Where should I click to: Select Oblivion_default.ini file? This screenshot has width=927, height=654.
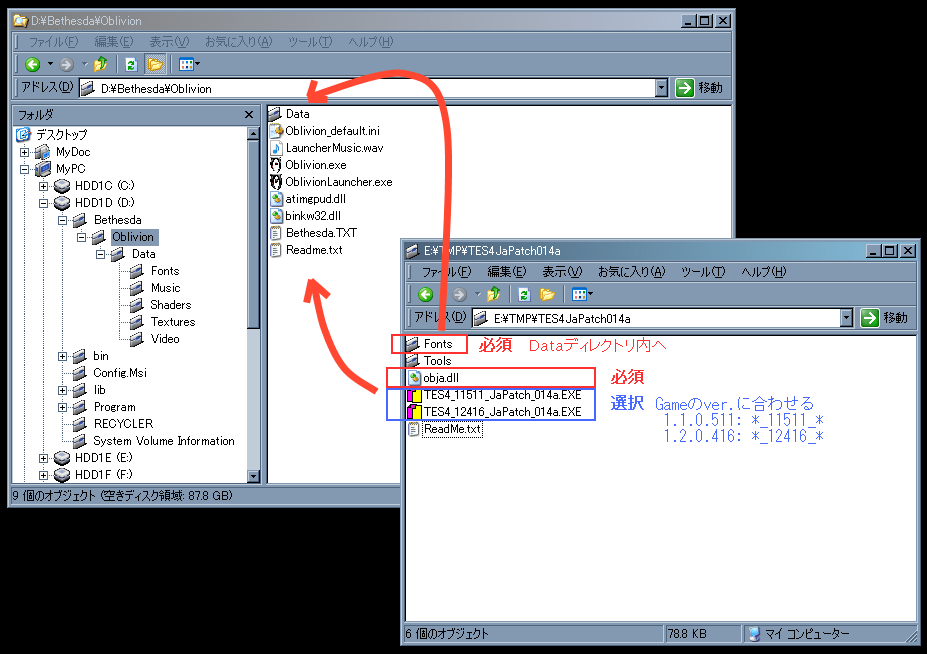(325, 131)
